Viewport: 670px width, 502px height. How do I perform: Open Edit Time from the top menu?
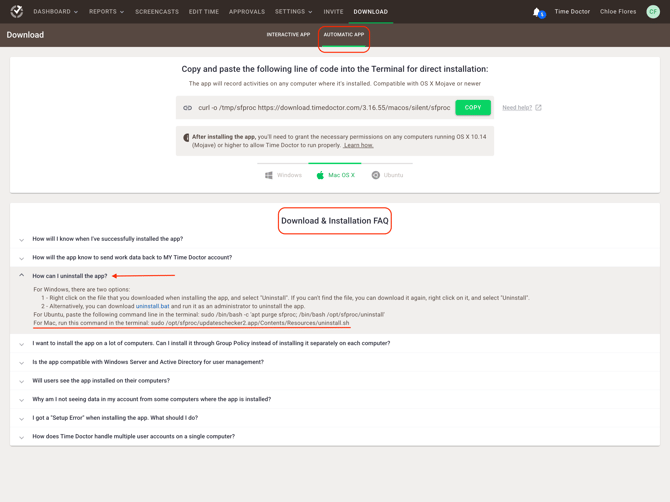point(204,12)
